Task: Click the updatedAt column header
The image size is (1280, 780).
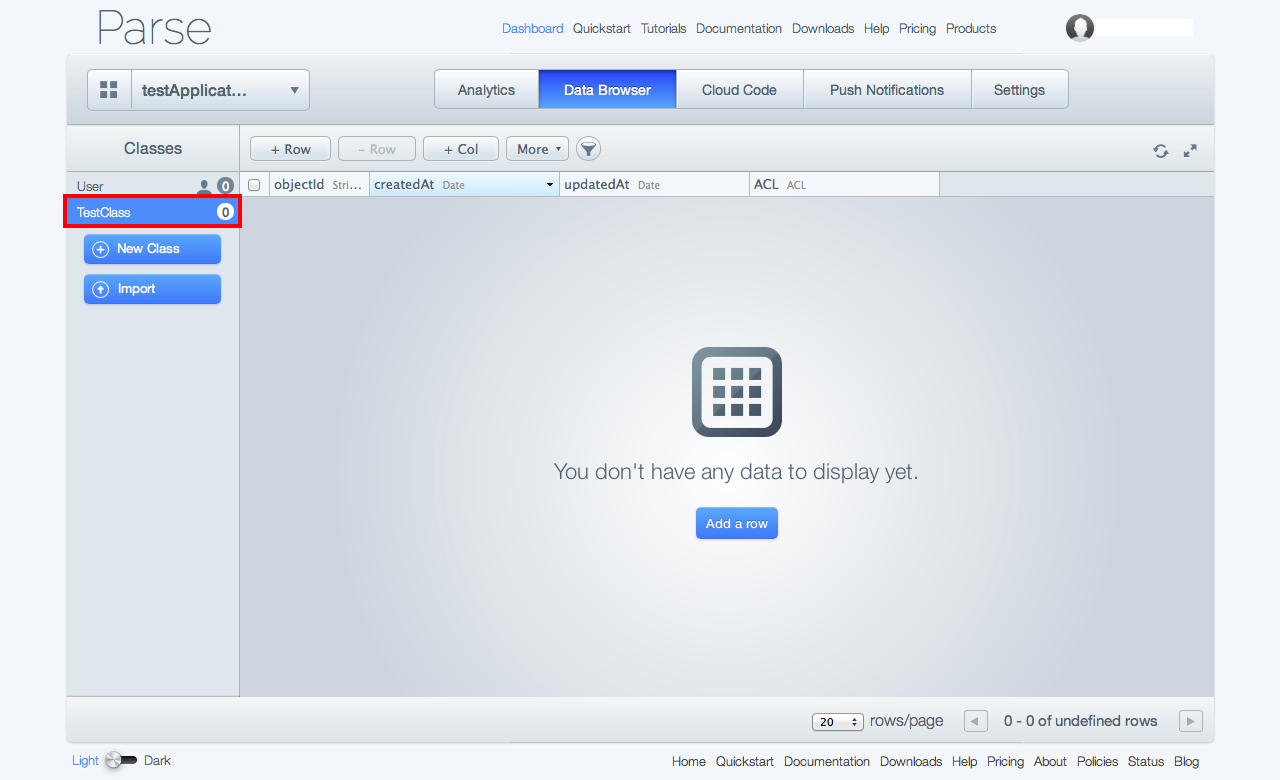Action: (x=655, y=185)
